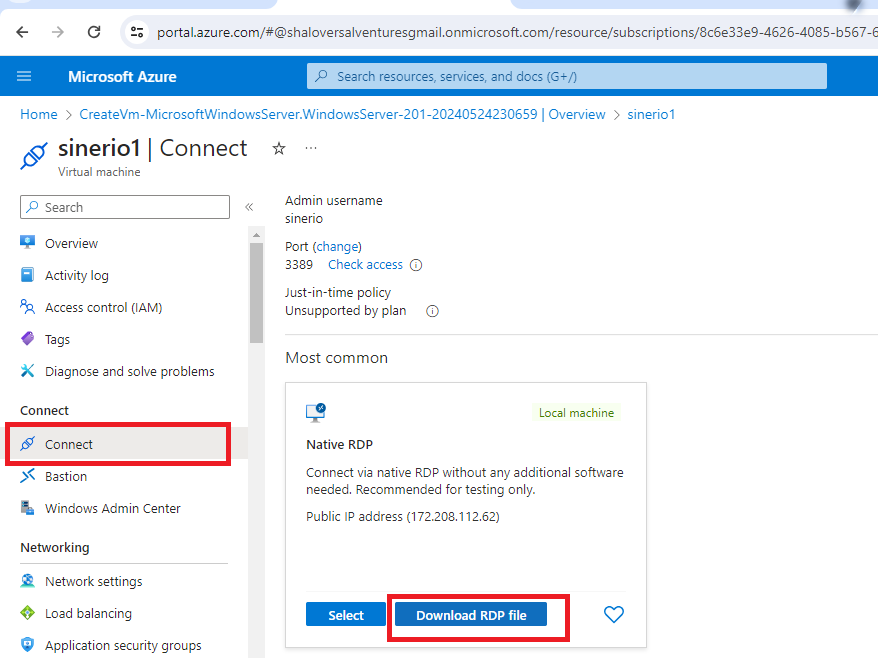Click the Windows Admin Center icon
Image resolution: width=878 pixels, height=658 pixels.
(27, 508)
